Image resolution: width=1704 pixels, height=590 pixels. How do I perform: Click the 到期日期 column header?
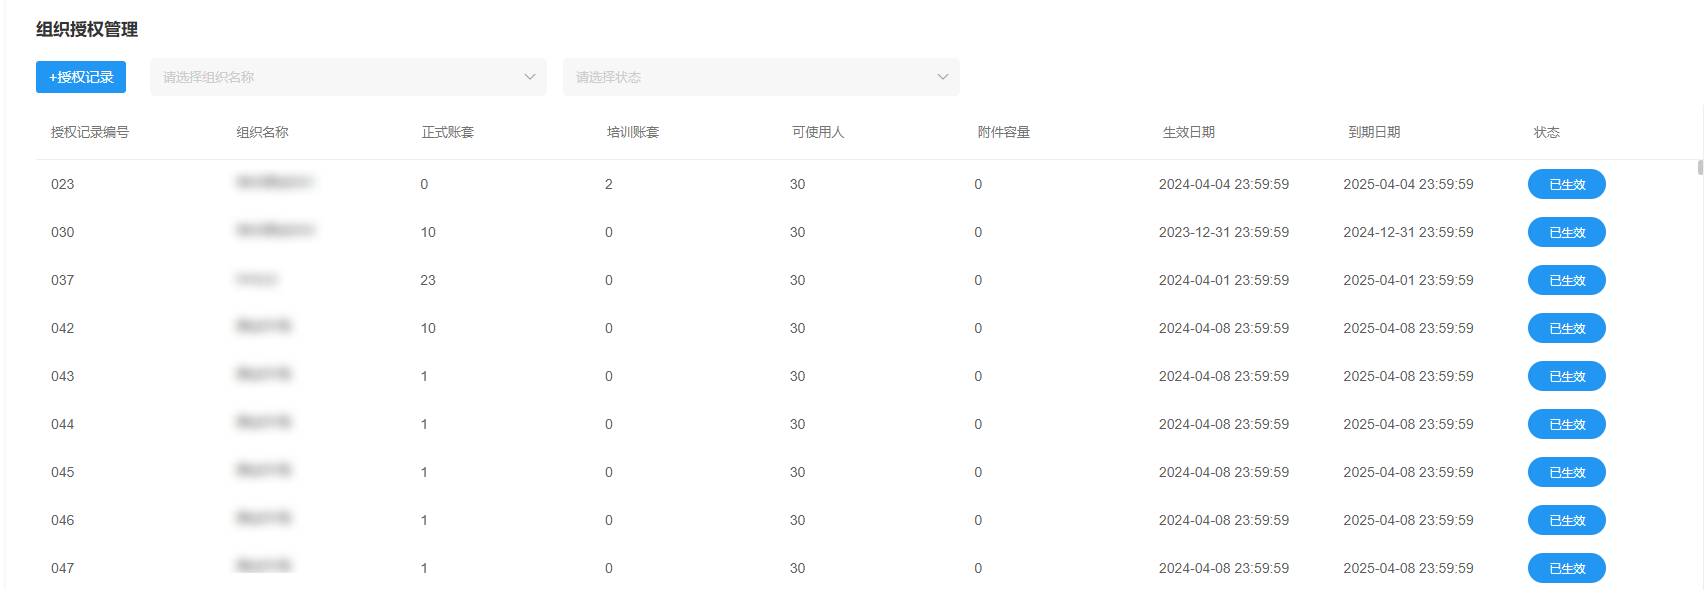[x=1374, y=132]
